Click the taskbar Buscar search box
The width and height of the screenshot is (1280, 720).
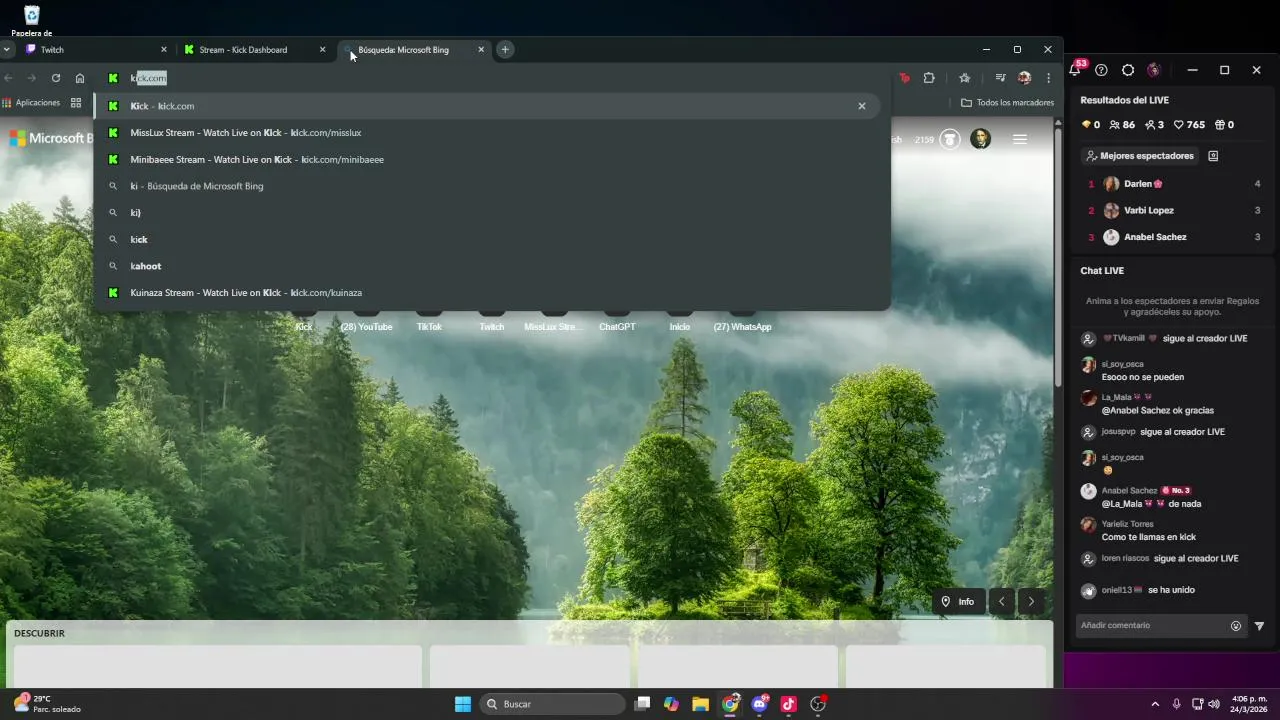[552, 704]
